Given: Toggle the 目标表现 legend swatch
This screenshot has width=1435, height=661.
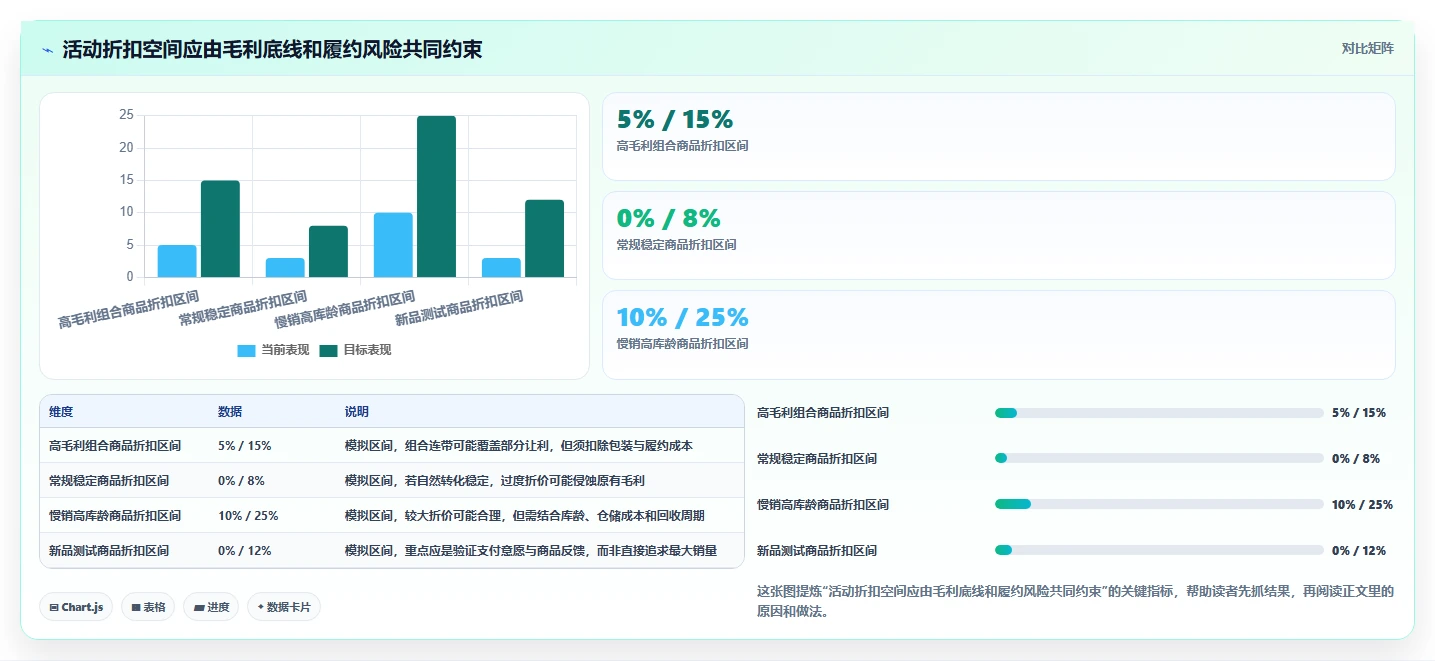Looking at the screenshot, I should 328,350.
